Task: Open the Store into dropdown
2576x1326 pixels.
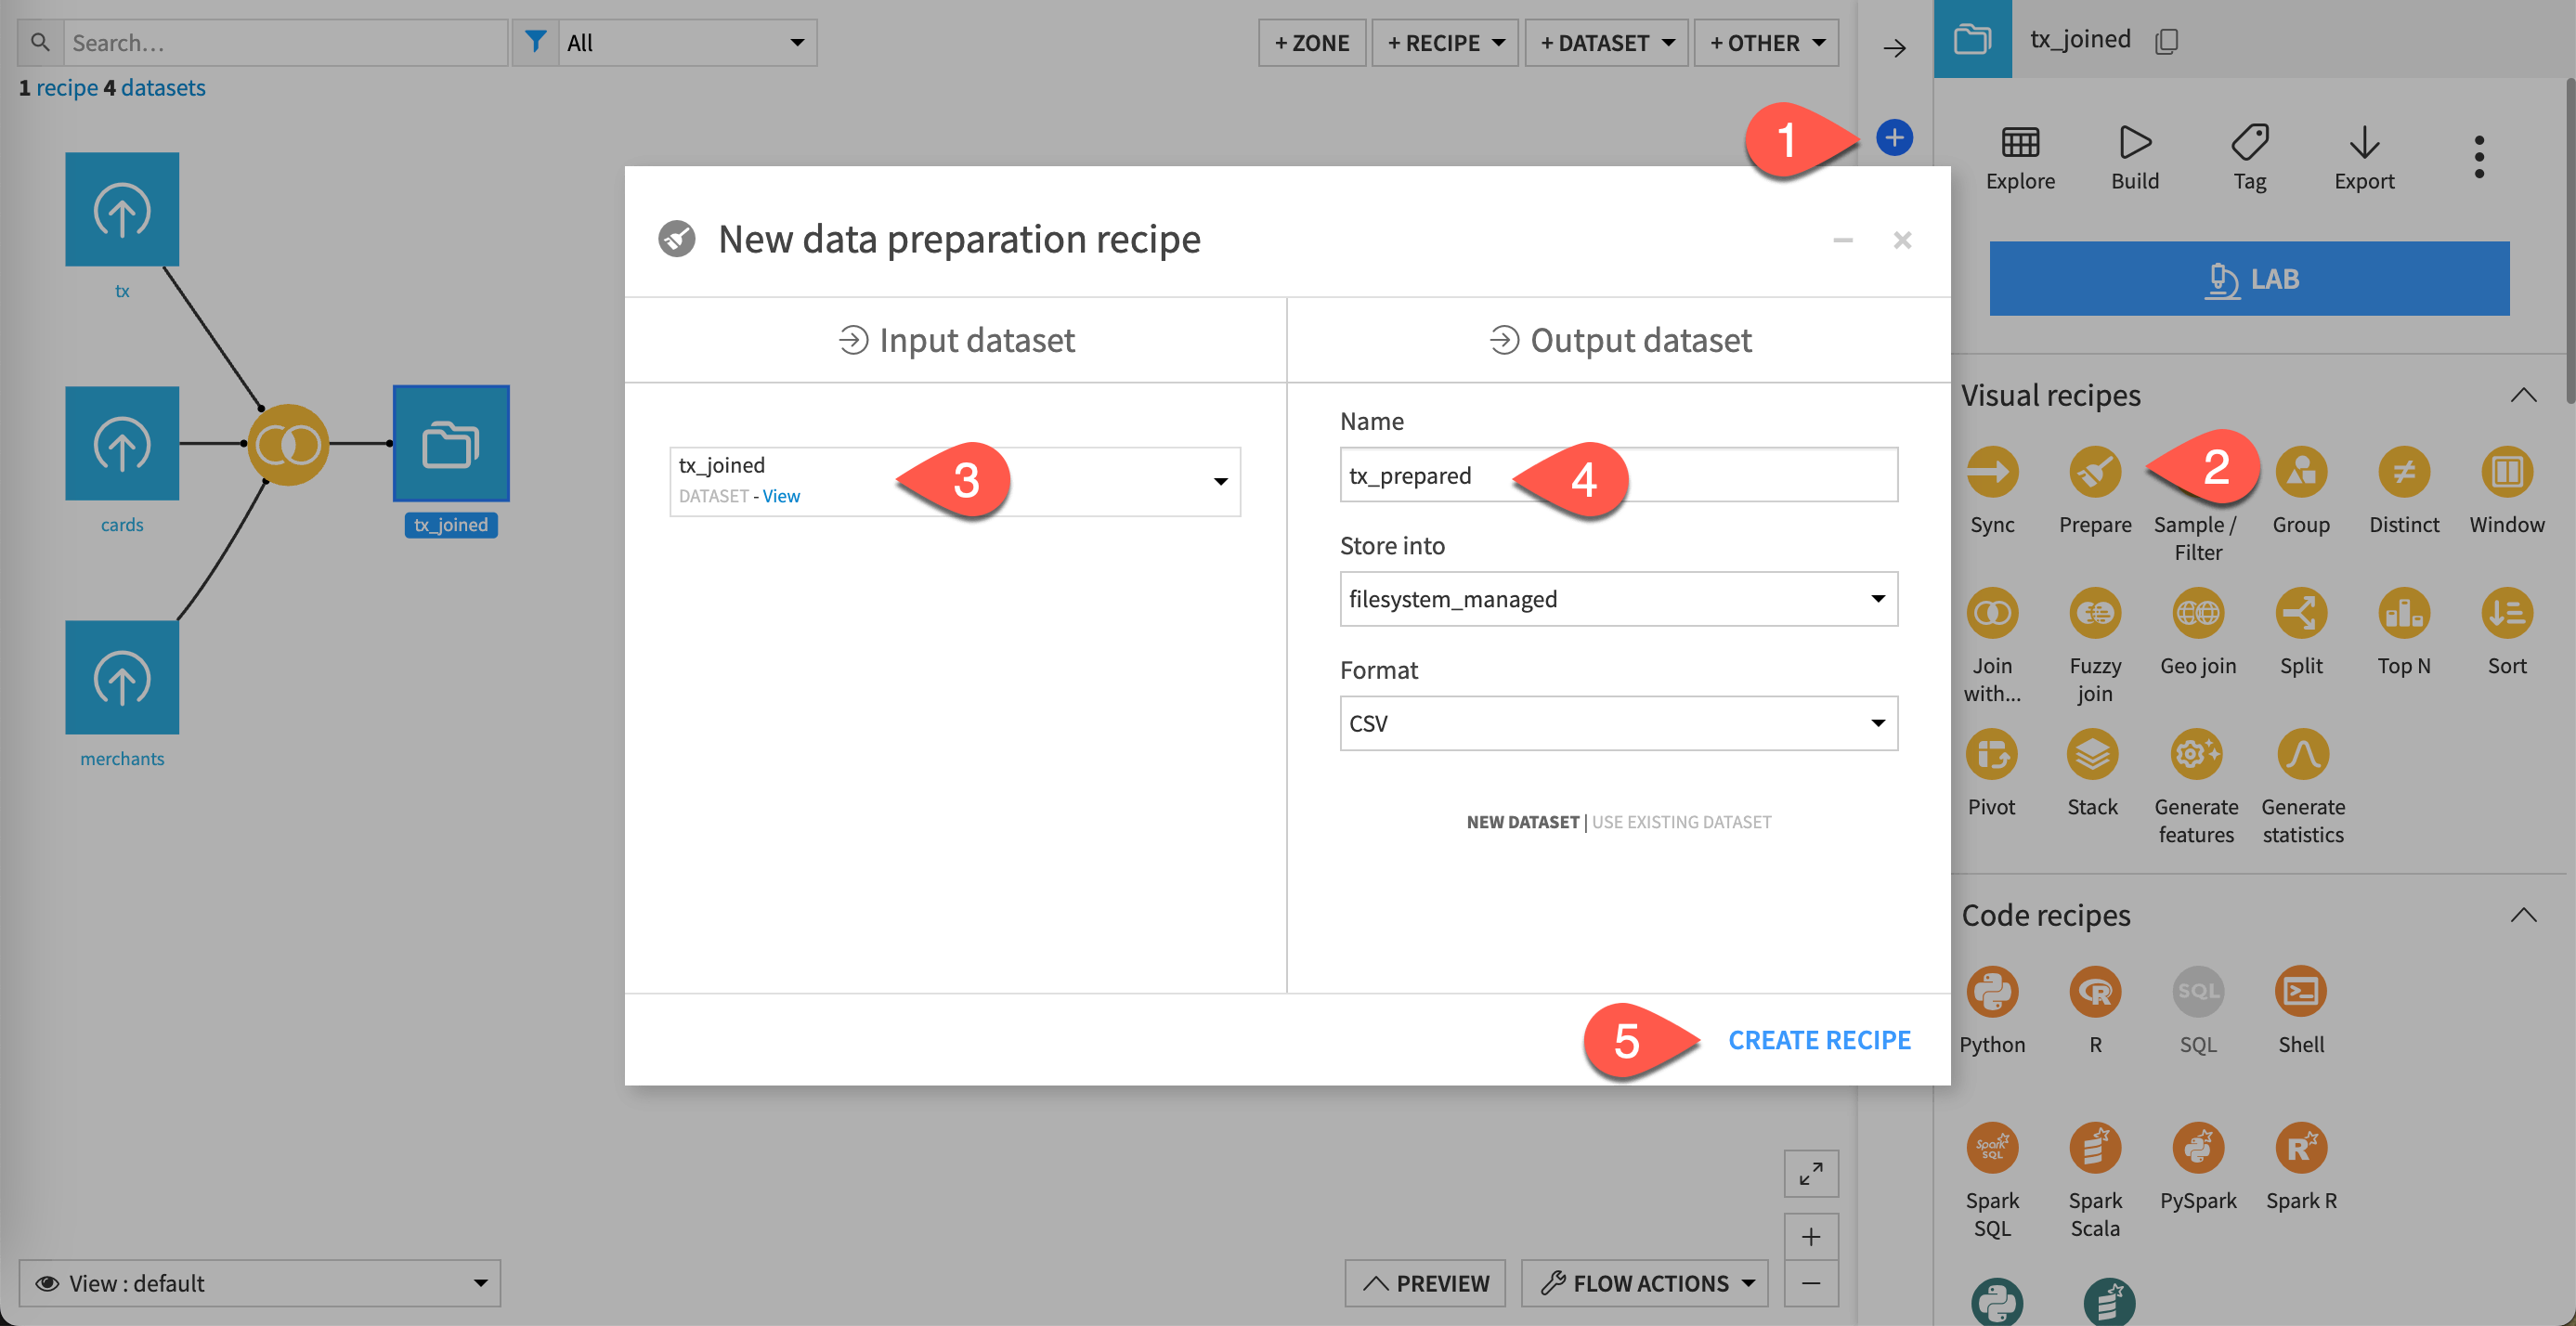Action: click(x=1617, y=598)
